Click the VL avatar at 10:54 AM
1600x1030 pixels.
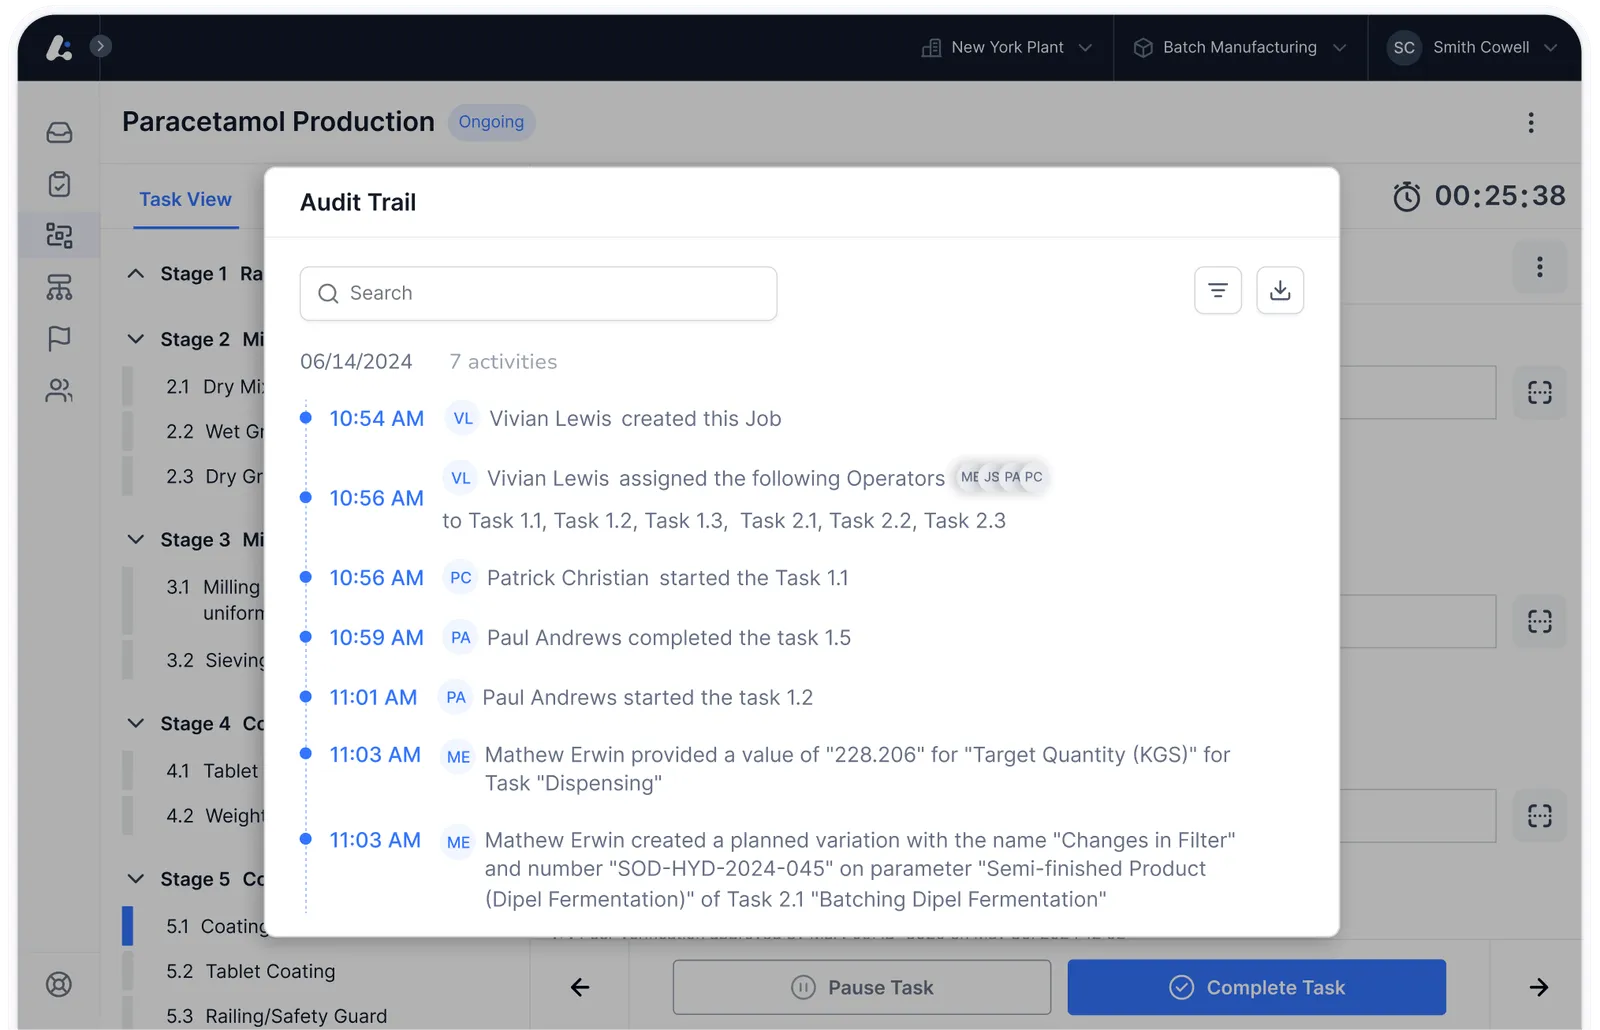tap(462, 418)
